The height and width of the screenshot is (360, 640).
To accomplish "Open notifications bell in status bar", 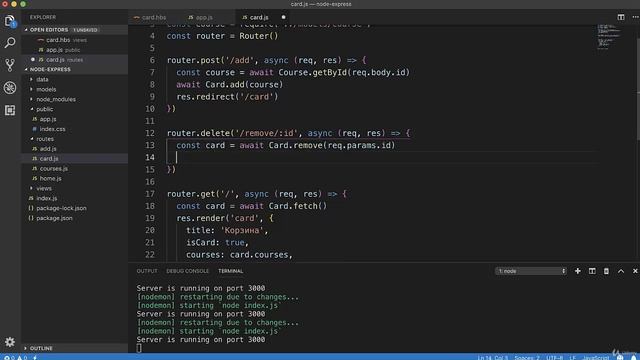I will click(x=634, y=357).
